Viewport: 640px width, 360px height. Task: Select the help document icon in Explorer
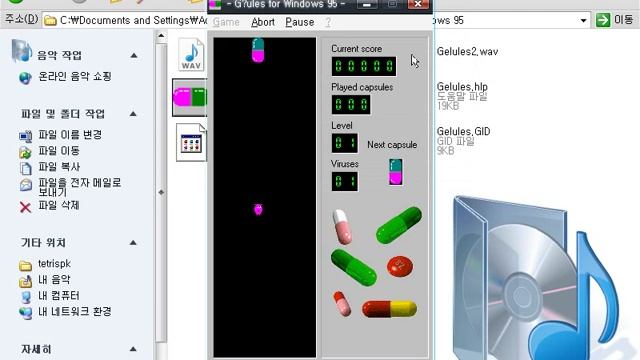click(191, 142)
